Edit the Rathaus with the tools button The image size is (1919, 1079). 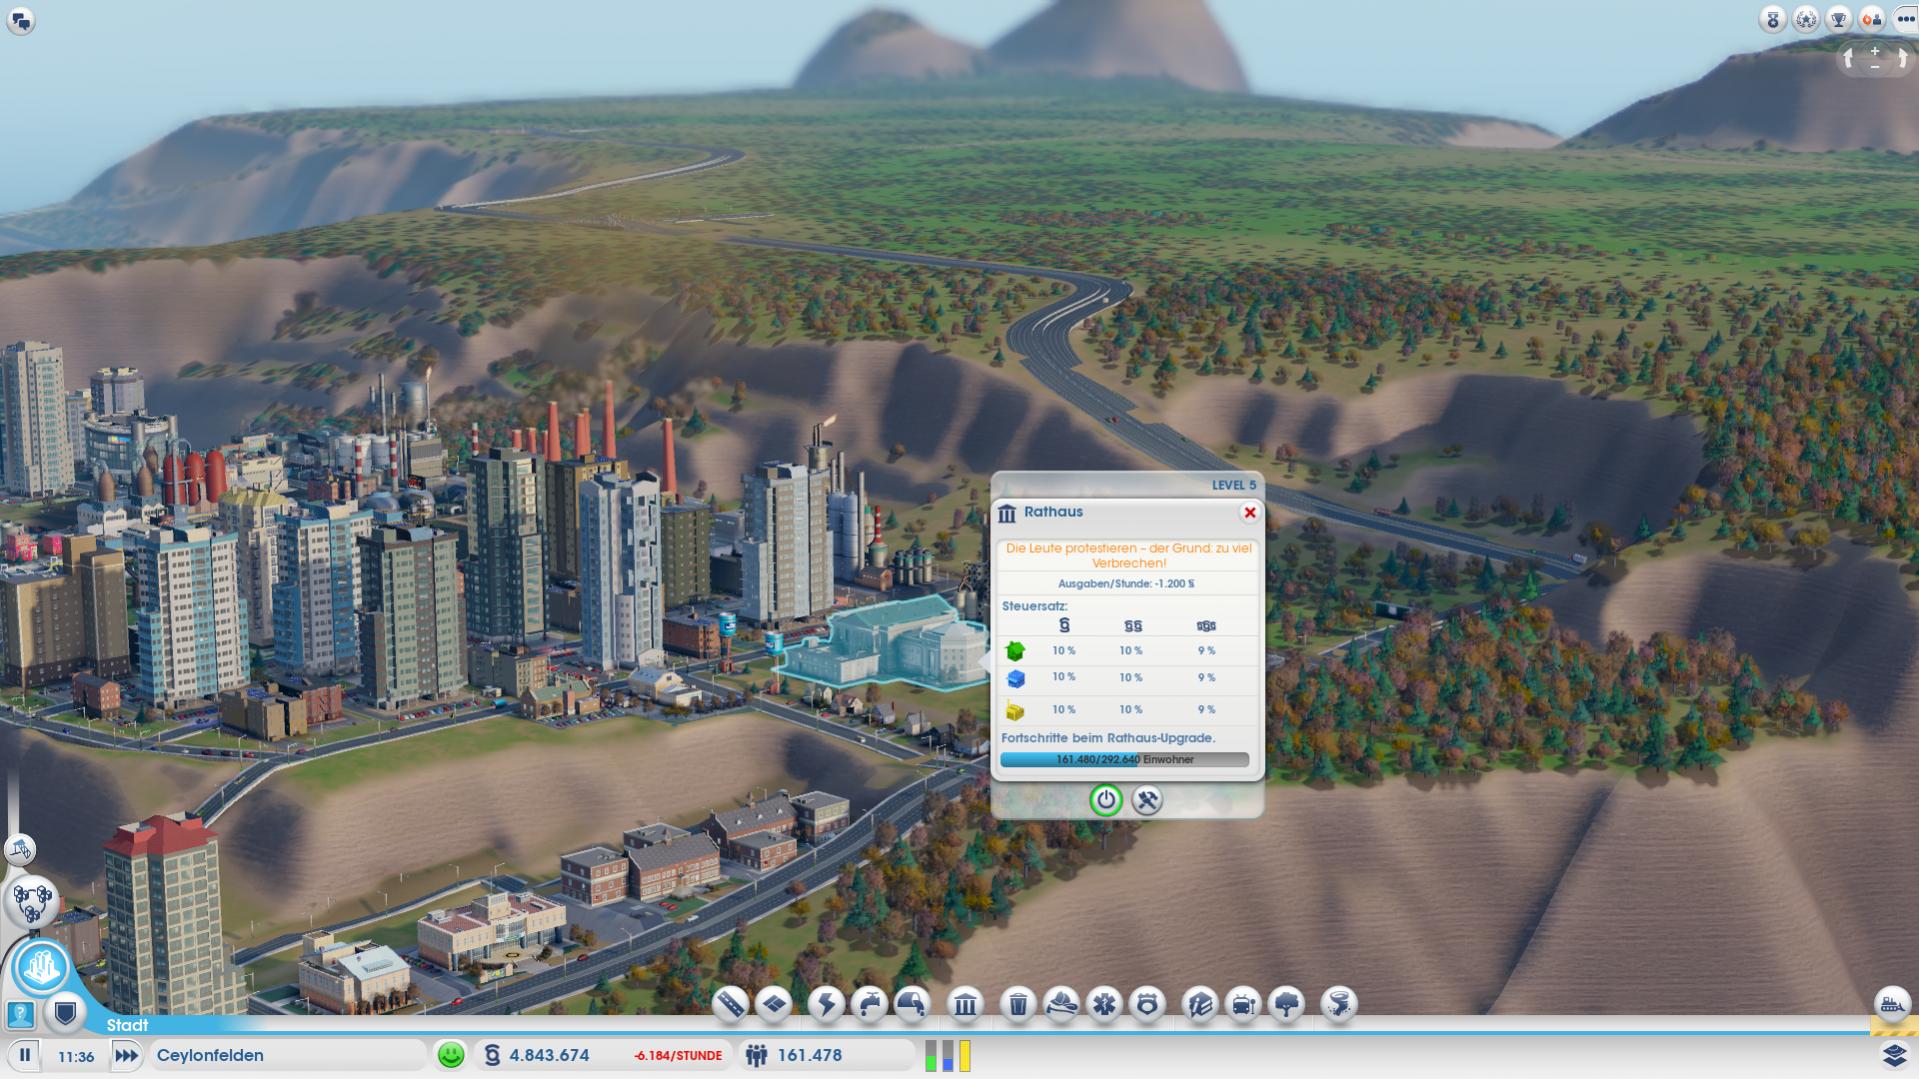click(x=1147, y=800)
